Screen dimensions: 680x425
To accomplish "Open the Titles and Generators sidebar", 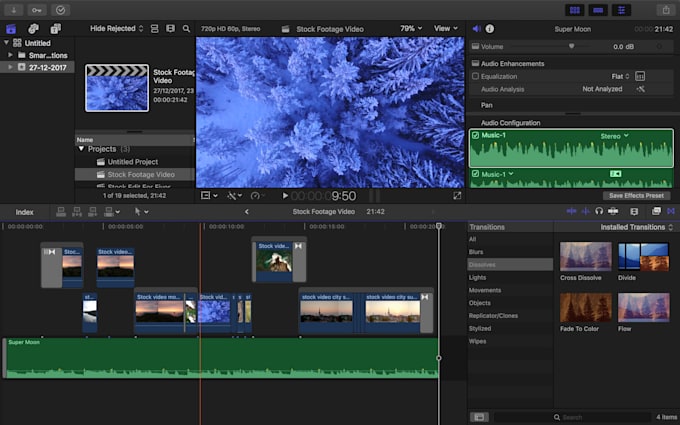I will 56,29.
